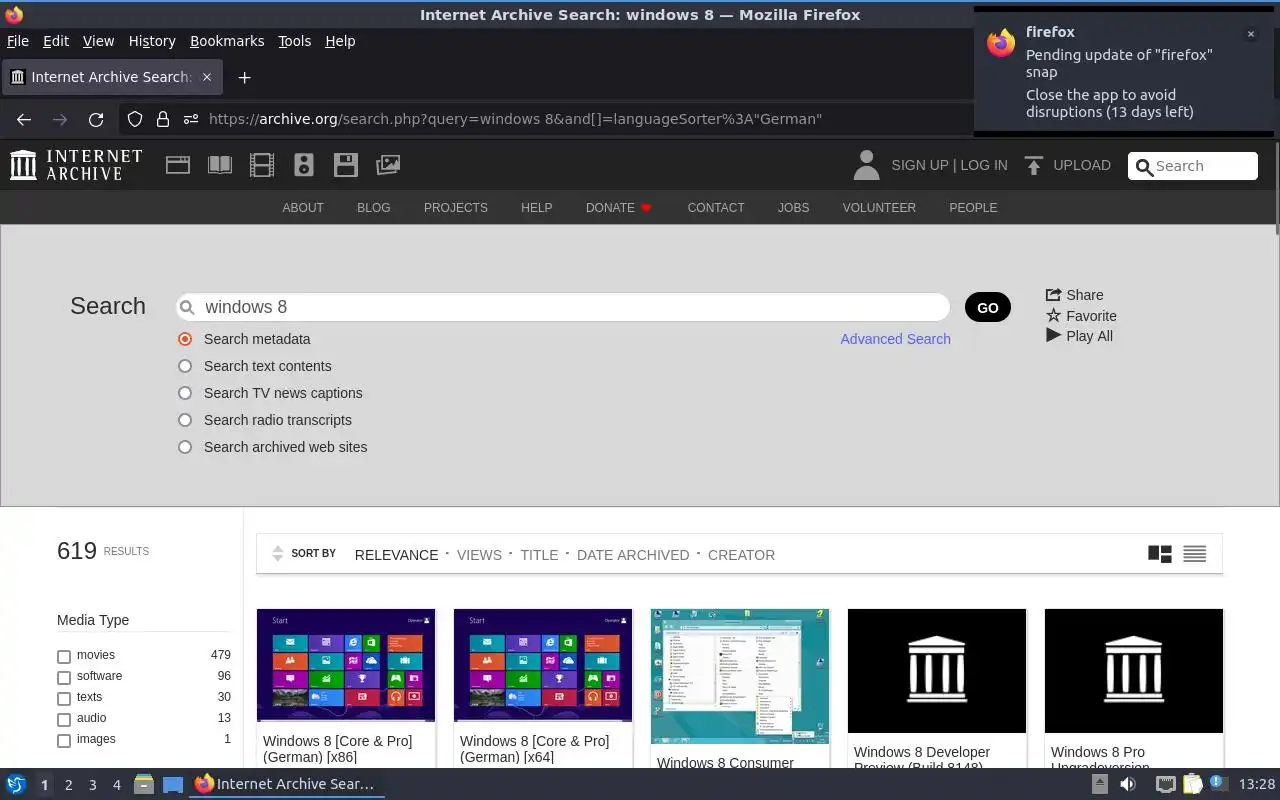
Task: Click the Share icon
Action: pos(1053,294)
